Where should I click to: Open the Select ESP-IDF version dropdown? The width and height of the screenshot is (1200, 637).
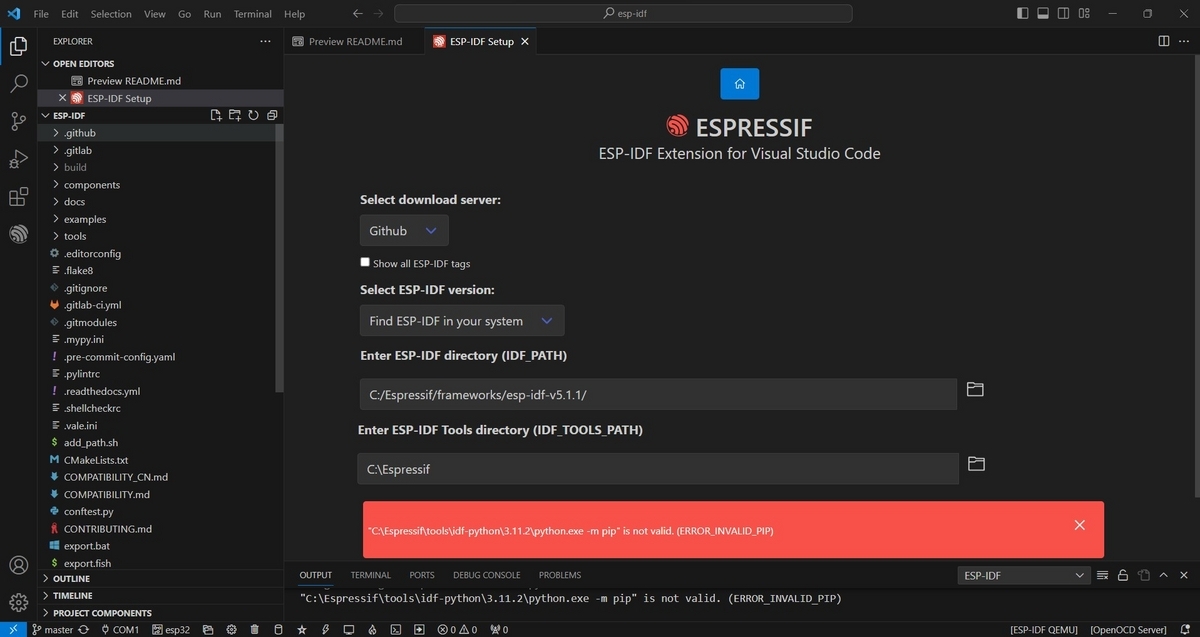(462, 321)
